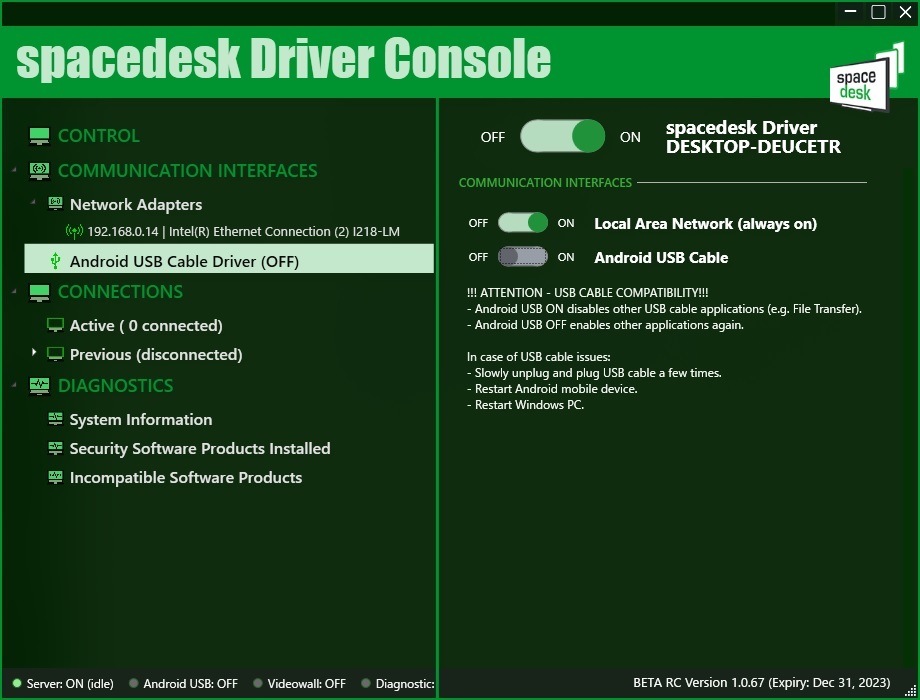Enable the Android USB Cable switch
This screenshot has height=700, width=920.
click(x=523, y=256)
